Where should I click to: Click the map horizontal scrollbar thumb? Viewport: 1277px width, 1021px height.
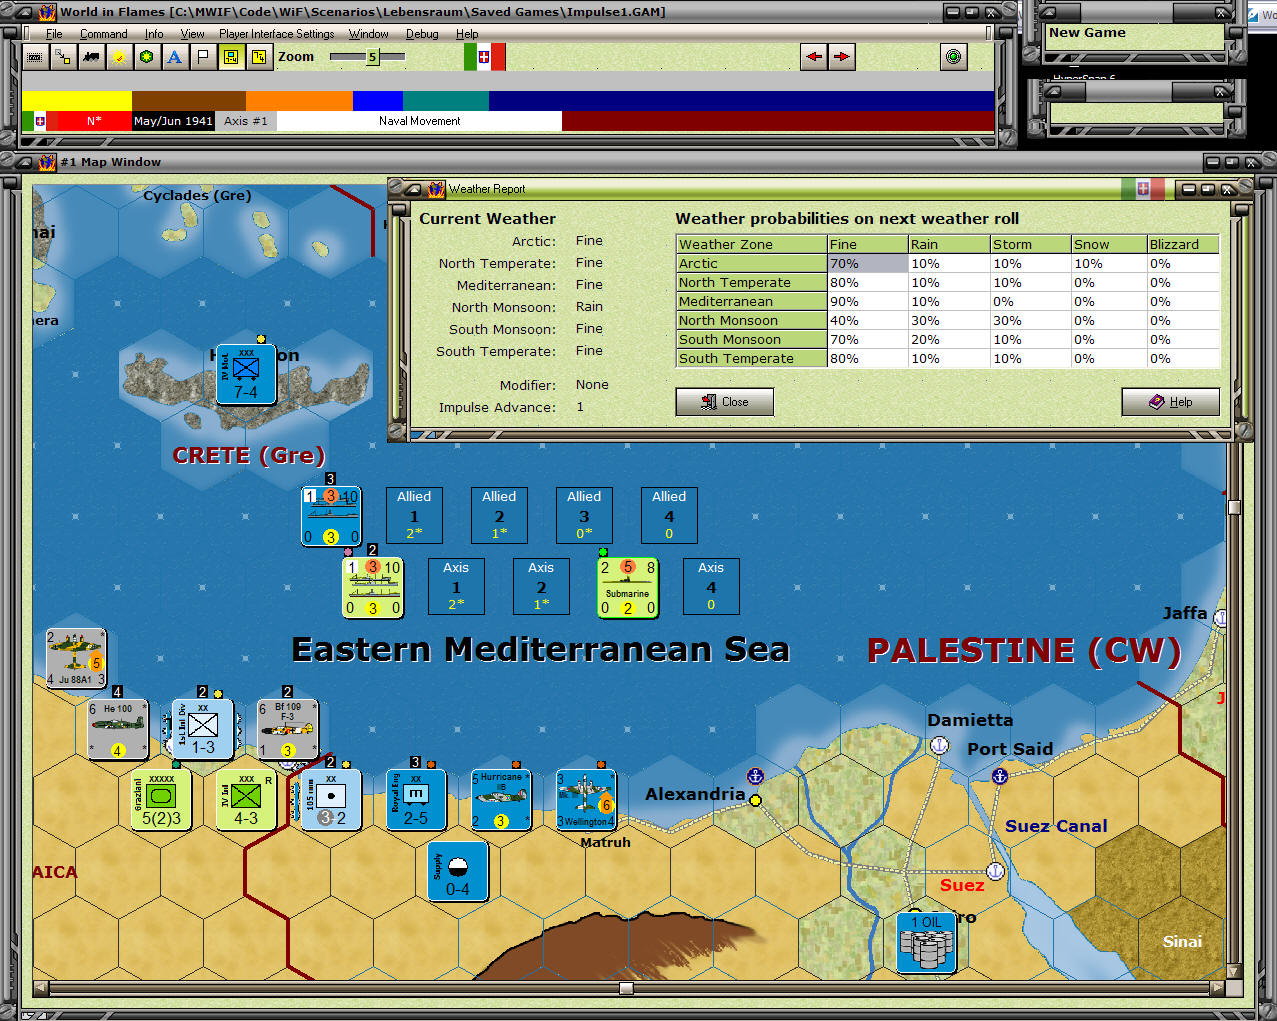pos(626,988)
